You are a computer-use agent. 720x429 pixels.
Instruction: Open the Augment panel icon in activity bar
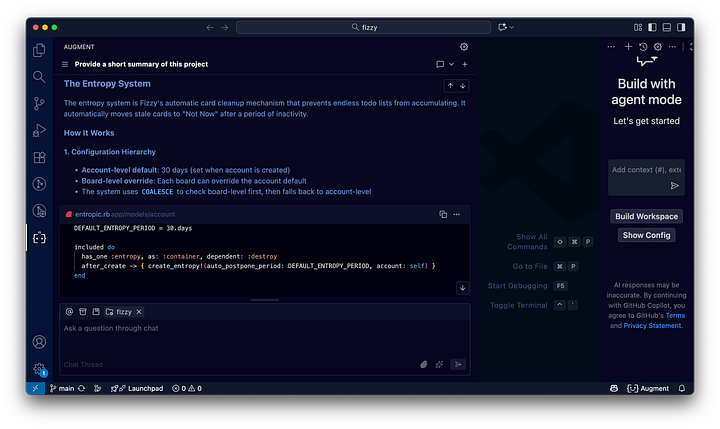tap(39, 238)
